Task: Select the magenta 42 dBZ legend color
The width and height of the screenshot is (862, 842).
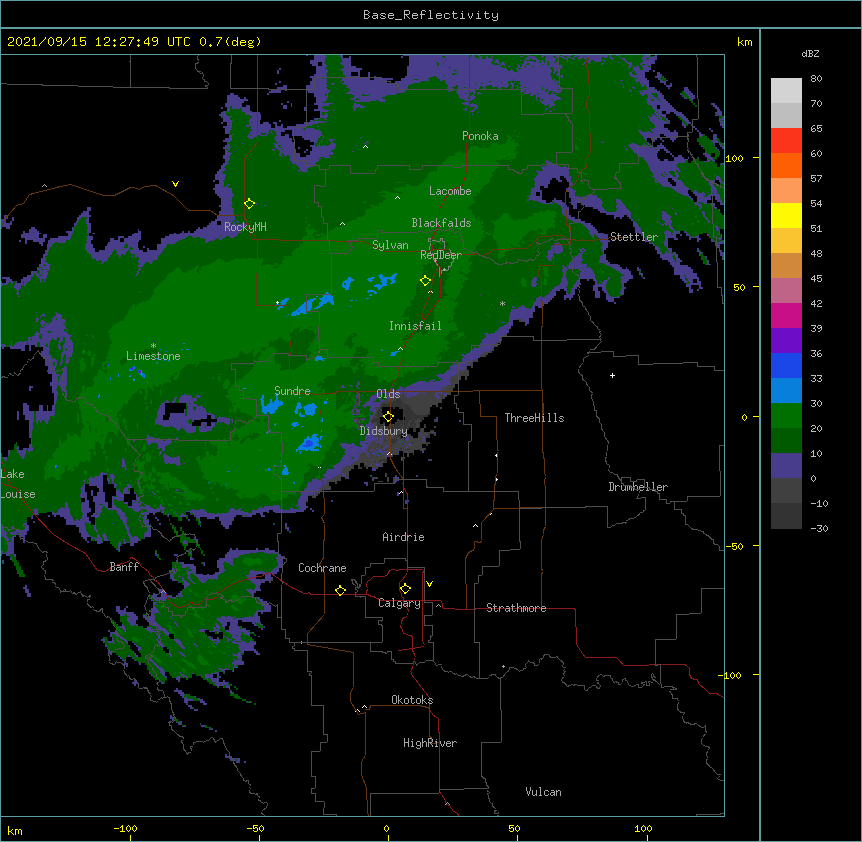Action: pos(786,315)
